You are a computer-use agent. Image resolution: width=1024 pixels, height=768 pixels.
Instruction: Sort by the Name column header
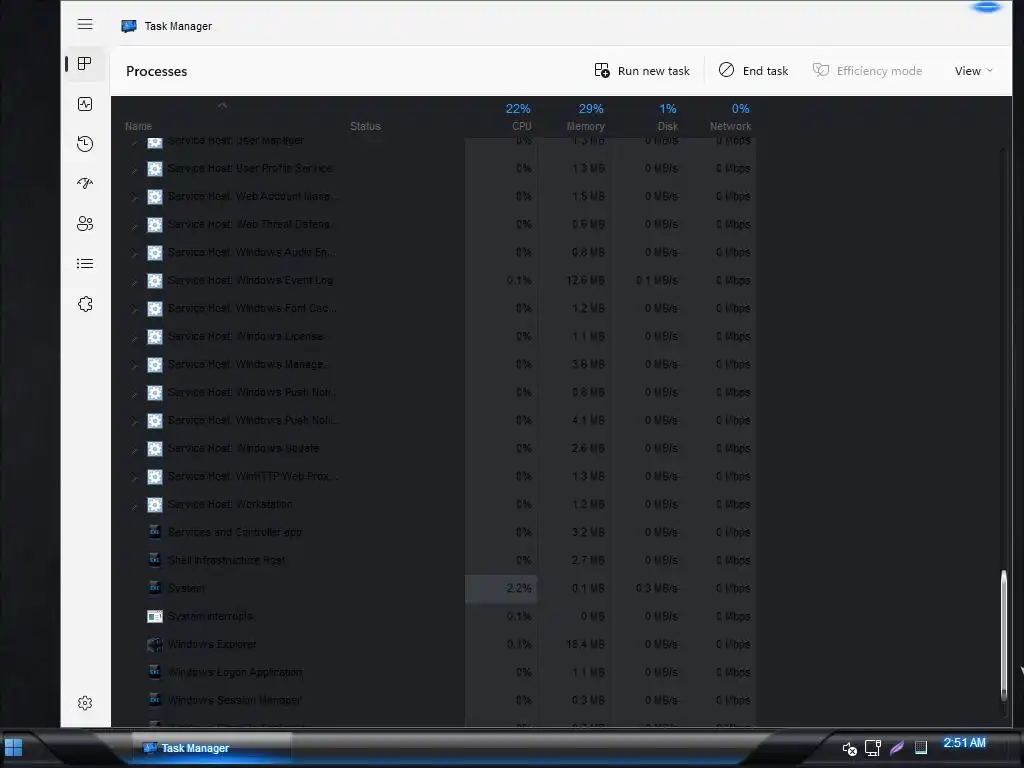[138, 126]
